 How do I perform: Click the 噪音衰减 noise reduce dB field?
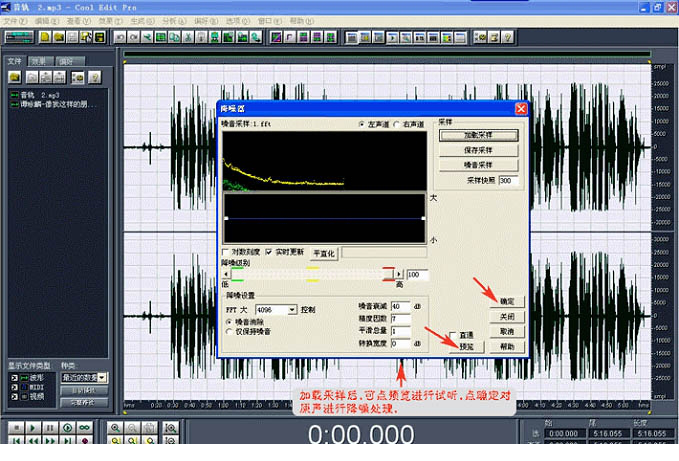click(x=400, y=306)
